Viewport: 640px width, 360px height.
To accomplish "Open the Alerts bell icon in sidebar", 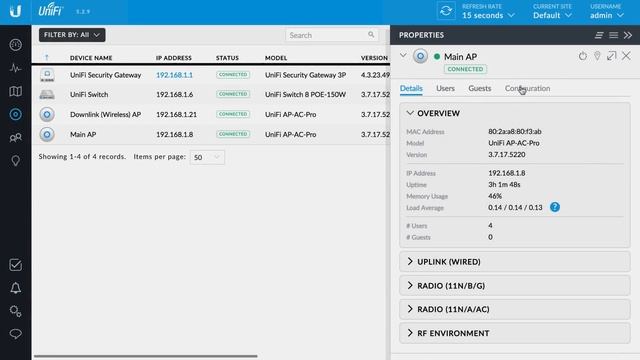I will tap(16, 288).
